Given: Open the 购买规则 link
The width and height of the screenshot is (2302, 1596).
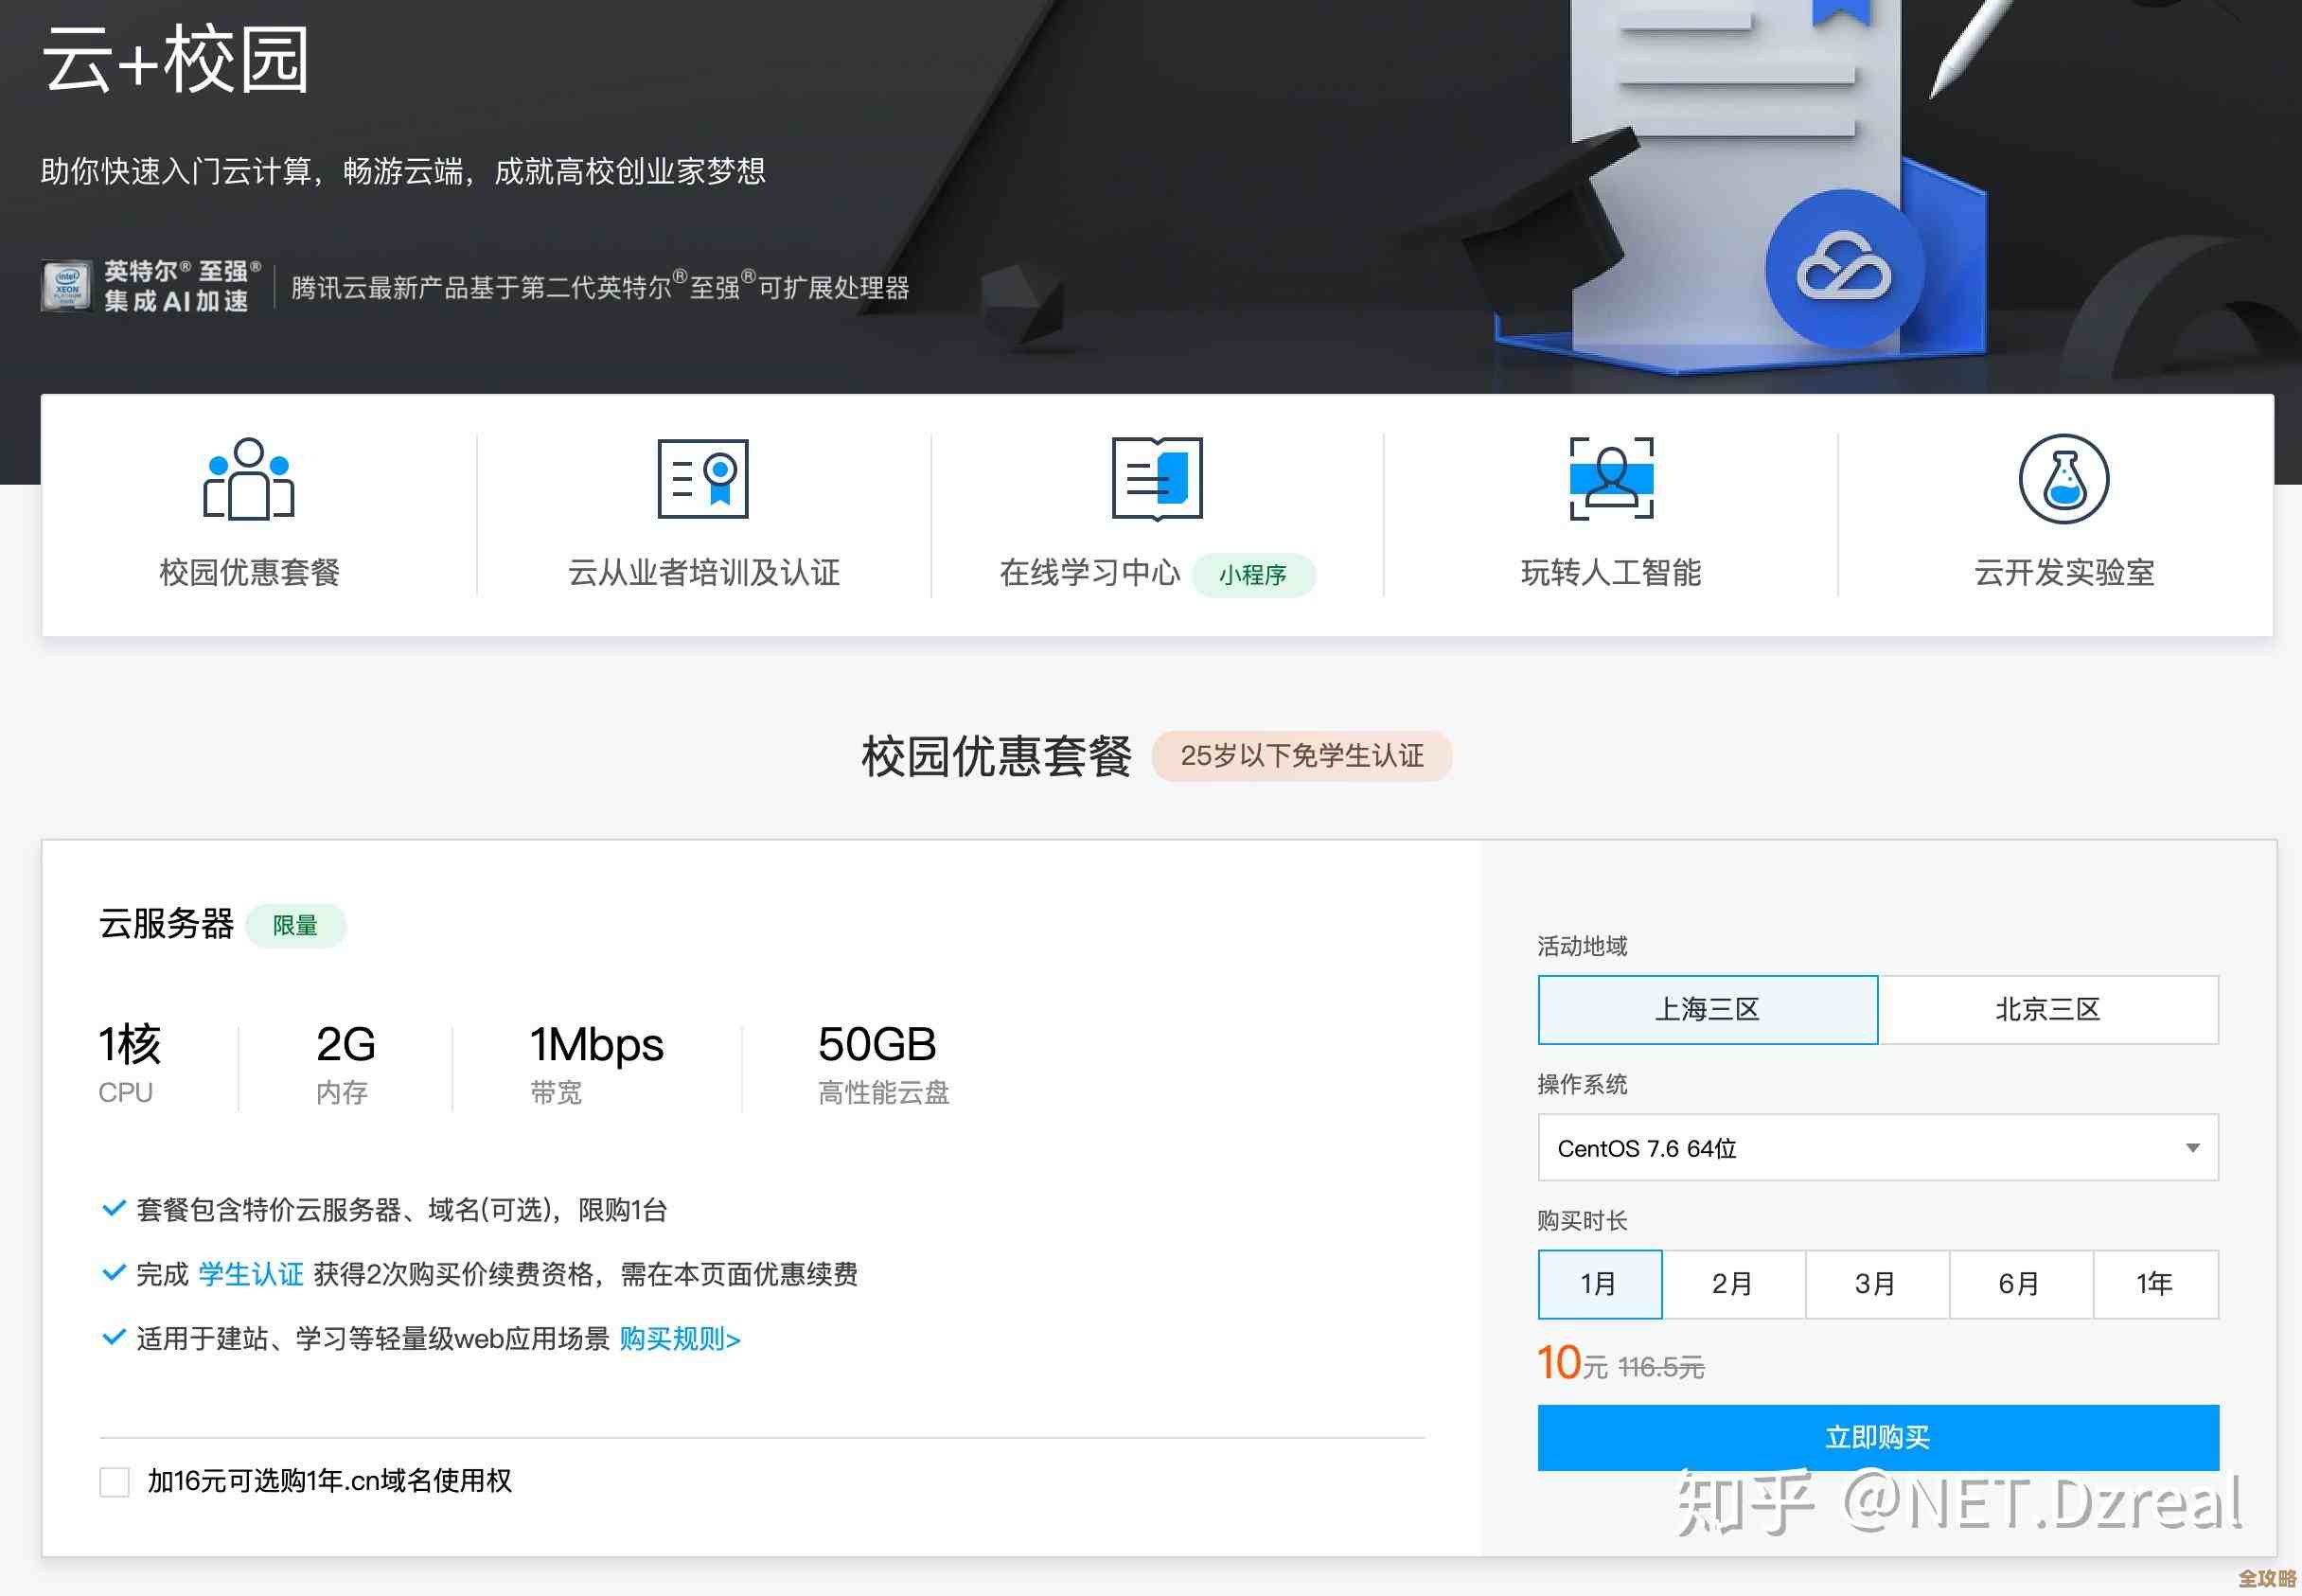Looking at the screenshot, I should (676, 1339).
